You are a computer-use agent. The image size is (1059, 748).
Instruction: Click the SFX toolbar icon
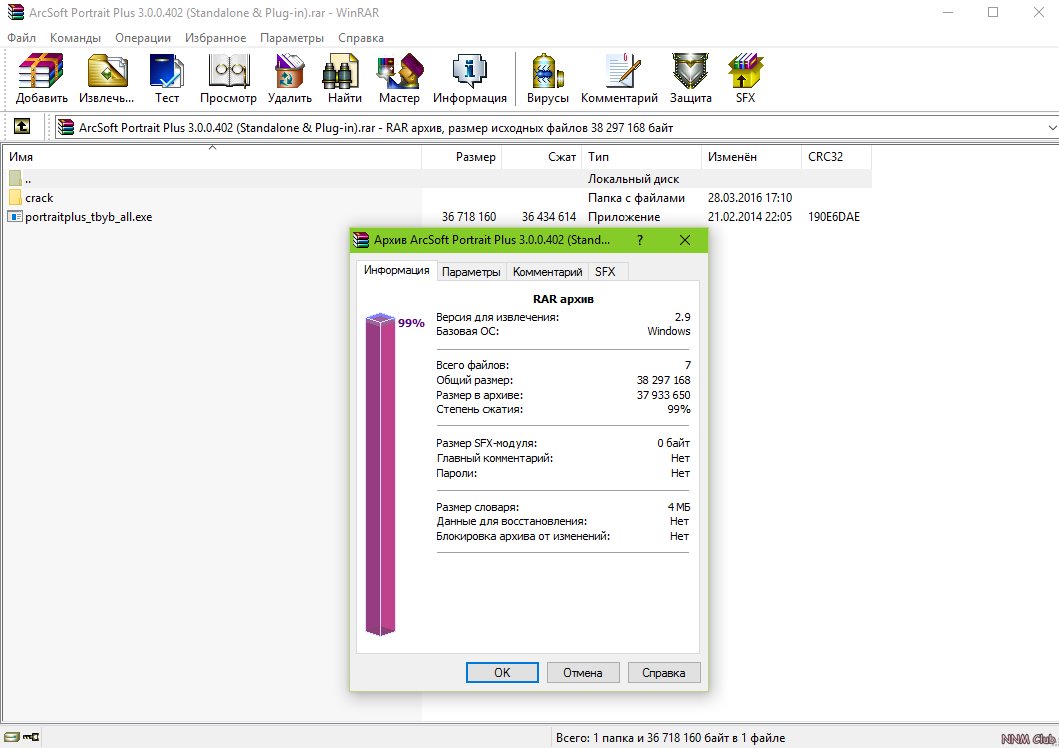745,78
